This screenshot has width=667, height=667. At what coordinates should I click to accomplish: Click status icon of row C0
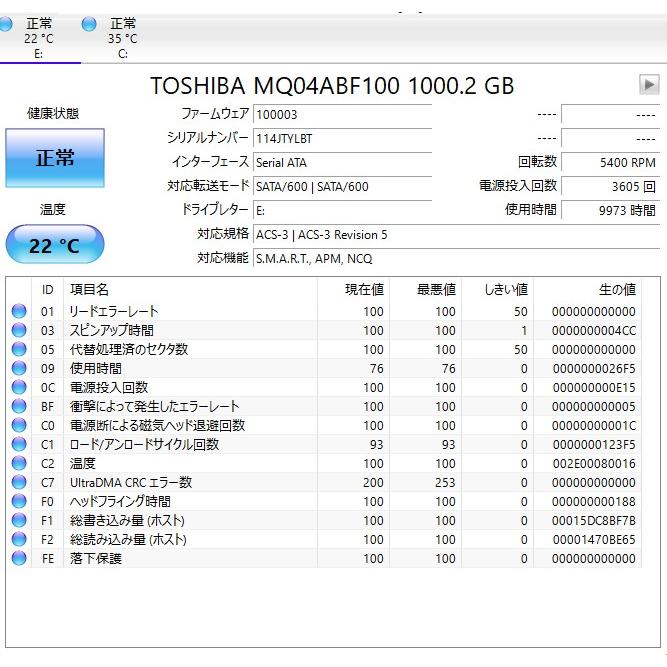[x=19, y=425]
